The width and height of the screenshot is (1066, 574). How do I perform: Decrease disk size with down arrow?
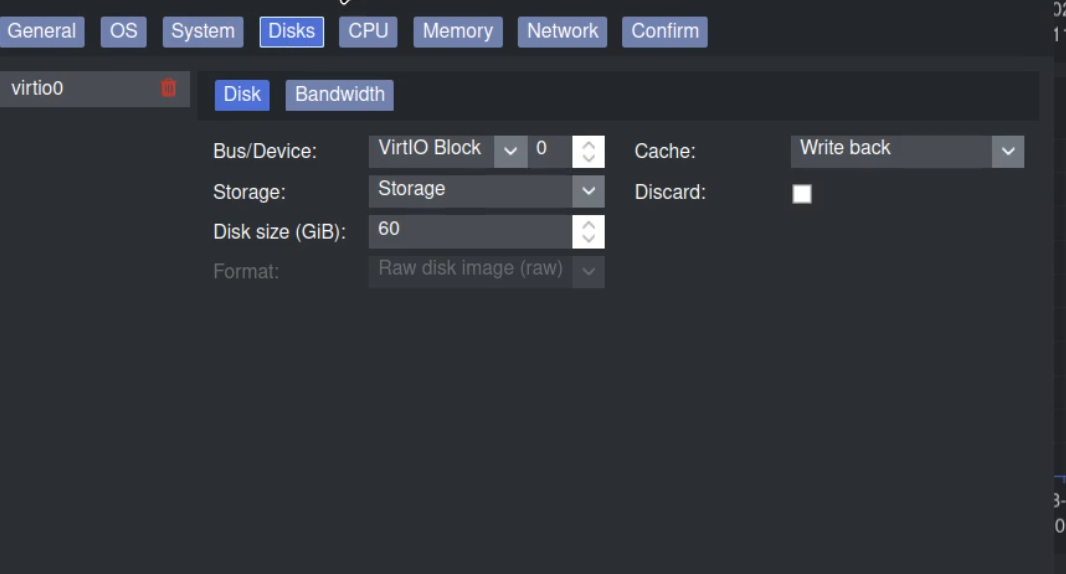[589, 239]
